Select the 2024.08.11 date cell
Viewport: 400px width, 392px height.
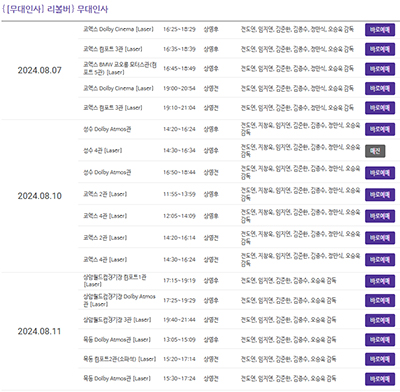point(39,331)
